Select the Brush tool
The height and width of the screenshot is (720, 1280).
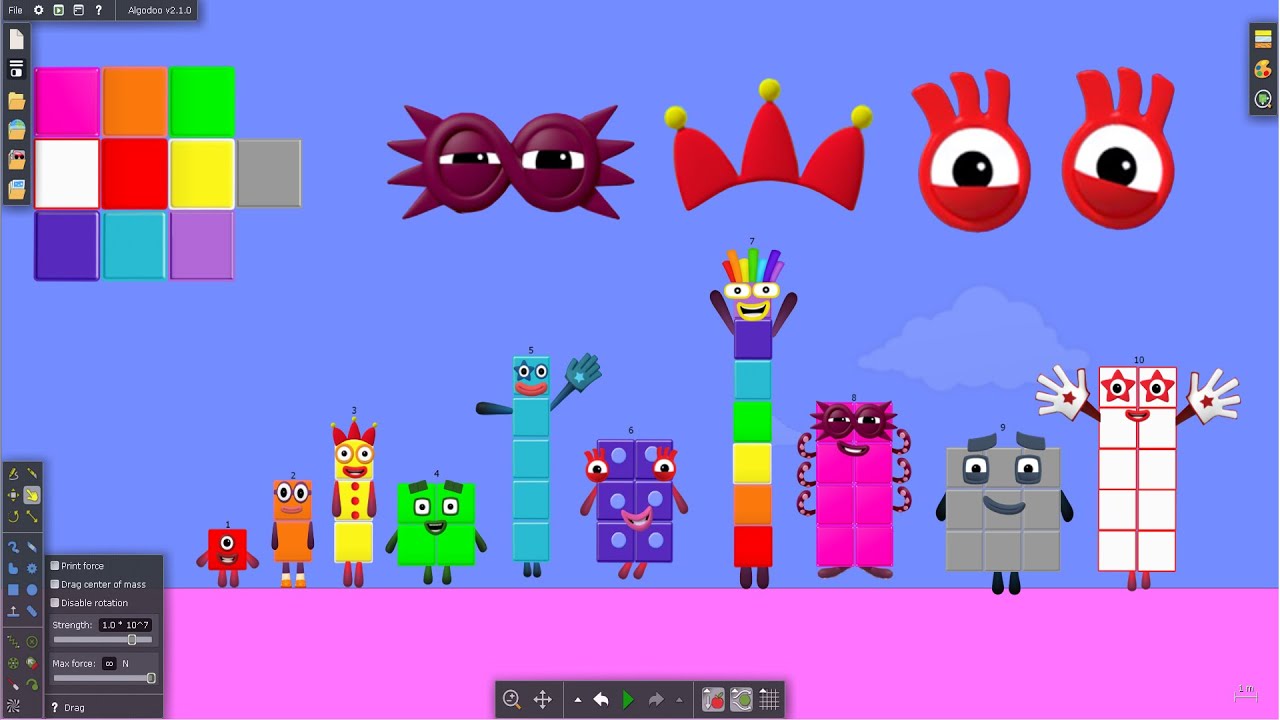(x=13, y=547)
